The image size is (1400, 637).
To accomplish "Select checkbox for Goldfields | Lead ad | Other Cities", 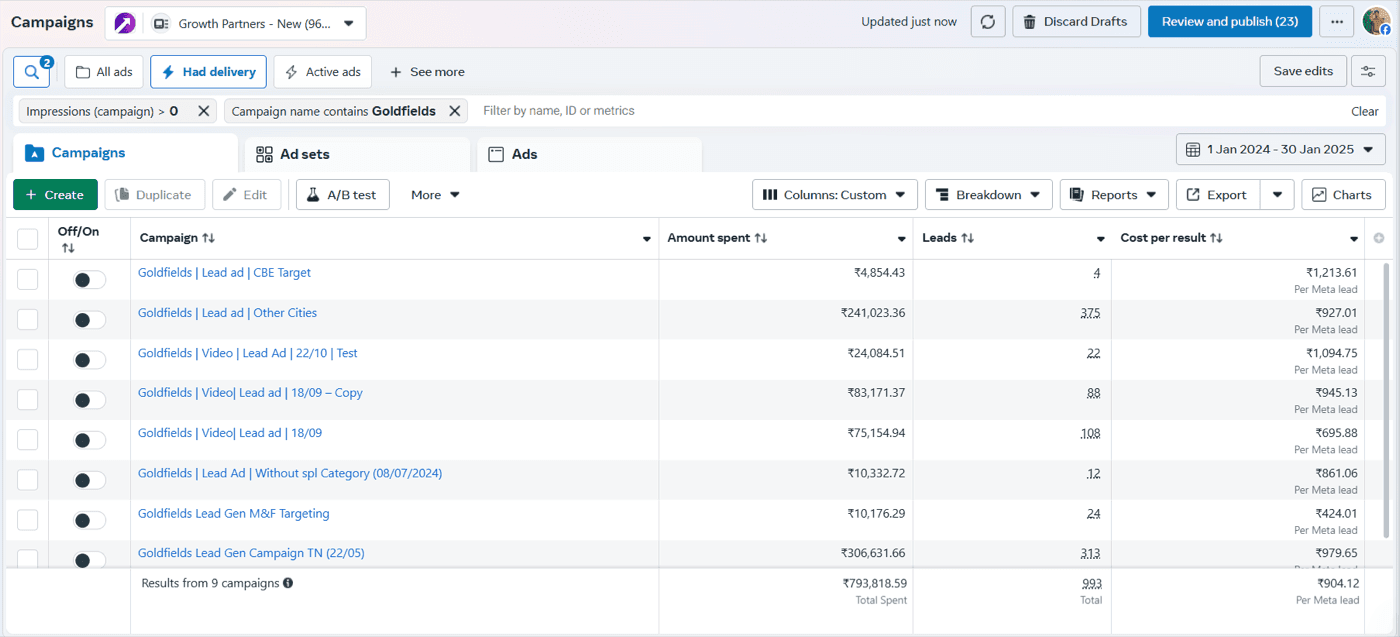I will [28, 320].
